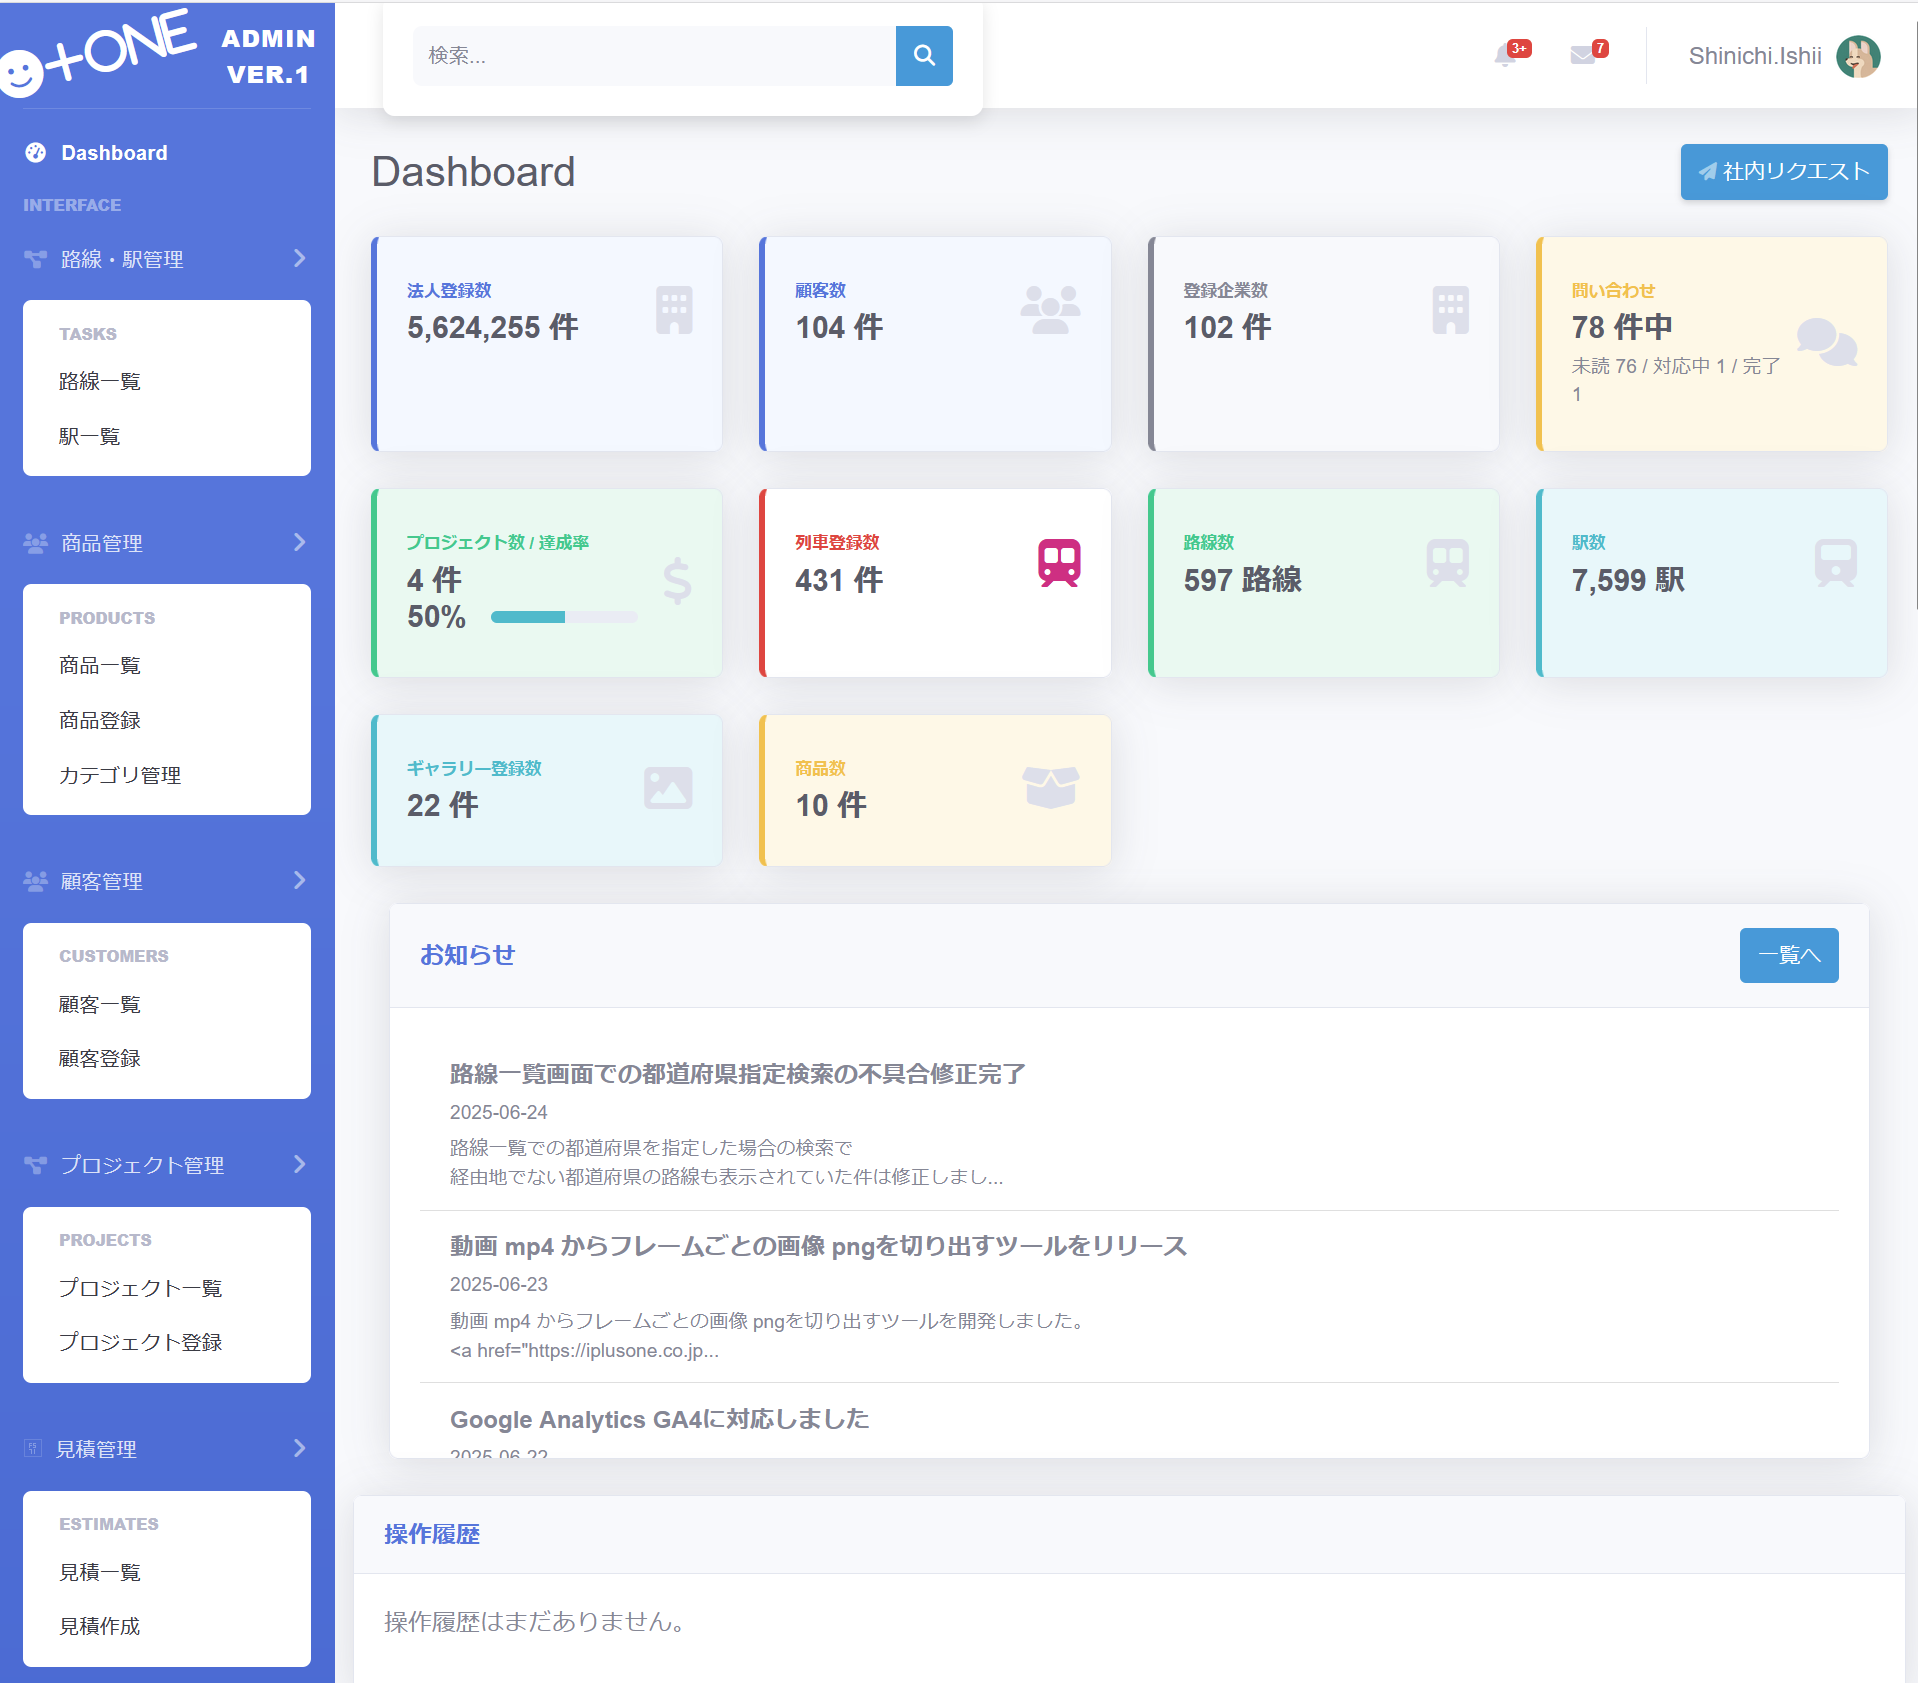1918x1683 pixels.
Task: Collapse 商品管理 section chevron
Action: click(x=299, y=543)
